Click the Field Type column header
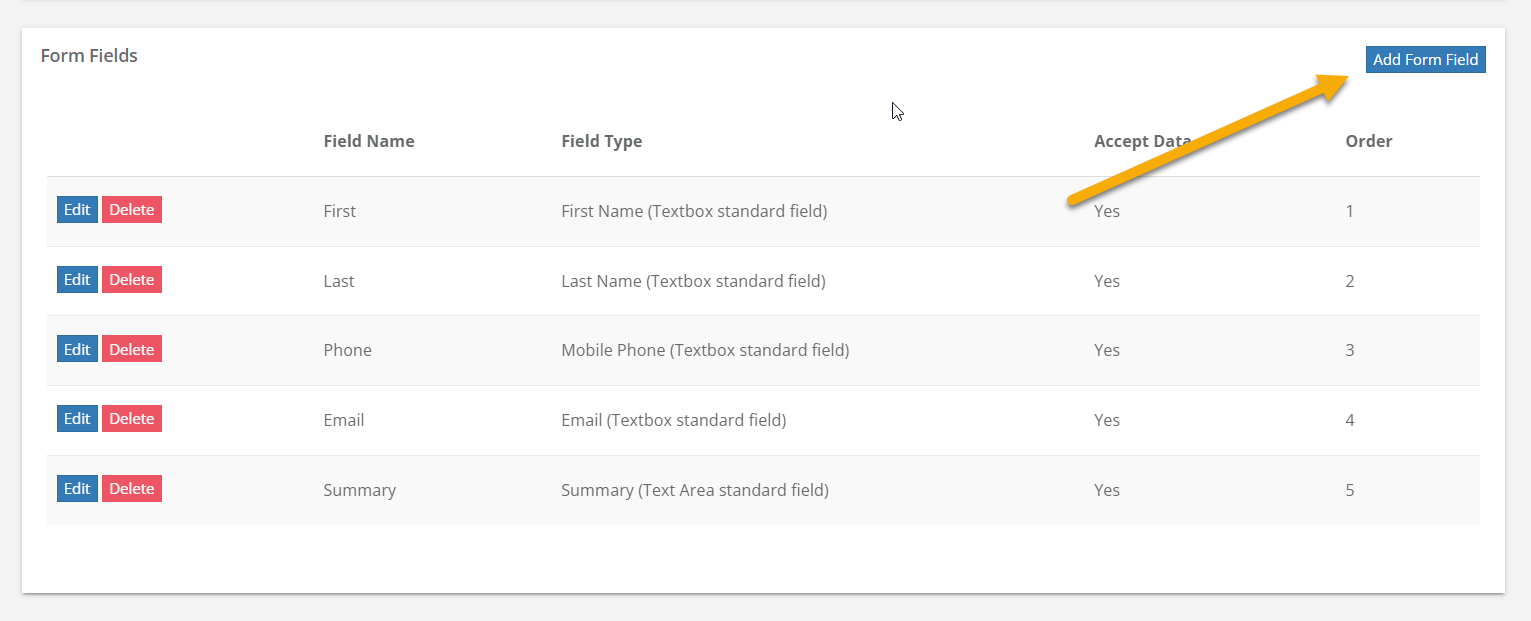The image size is (1531, 621). tap(602, 141)
